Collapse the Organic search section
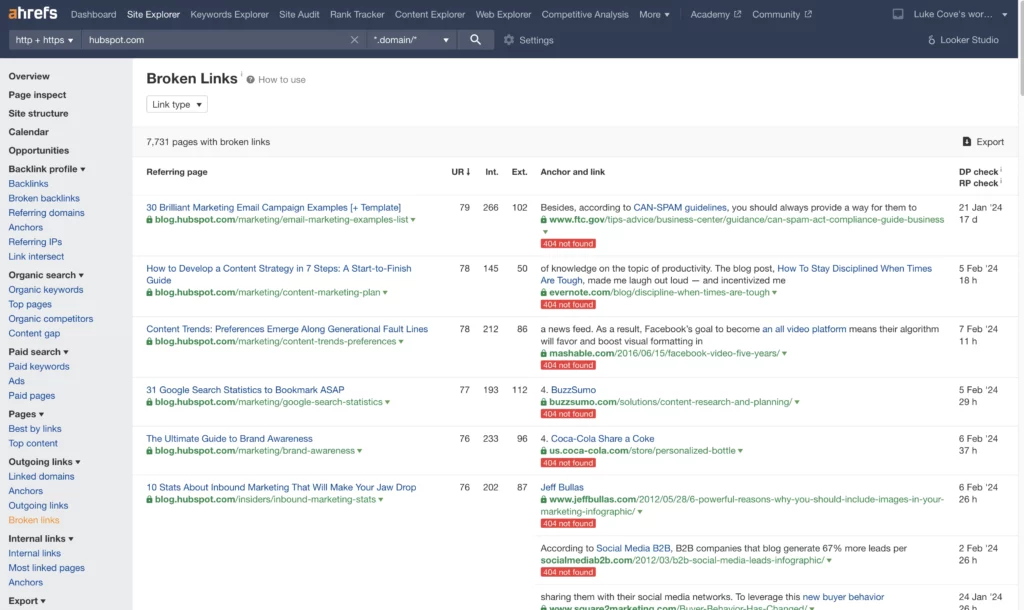This screenshot has width=1024, height=610. pyautogui.click(x=46, y=275)
